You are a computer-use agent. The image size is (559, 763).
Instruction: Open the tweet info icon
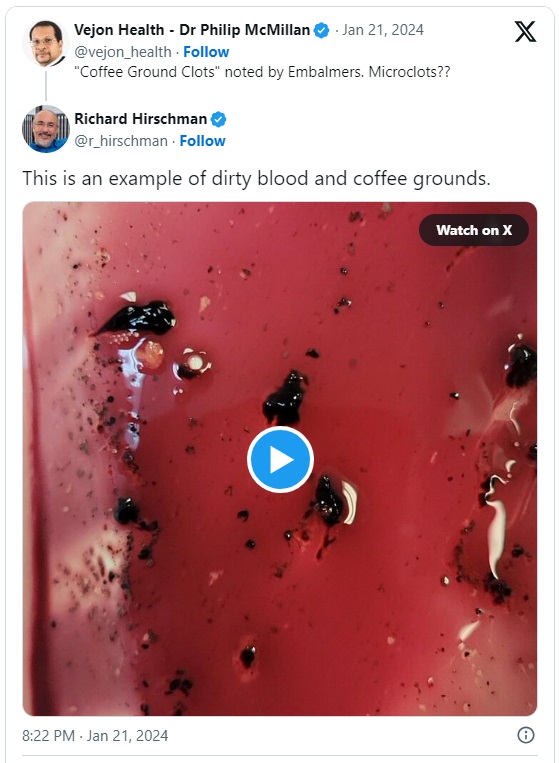[x=525, y=735]
